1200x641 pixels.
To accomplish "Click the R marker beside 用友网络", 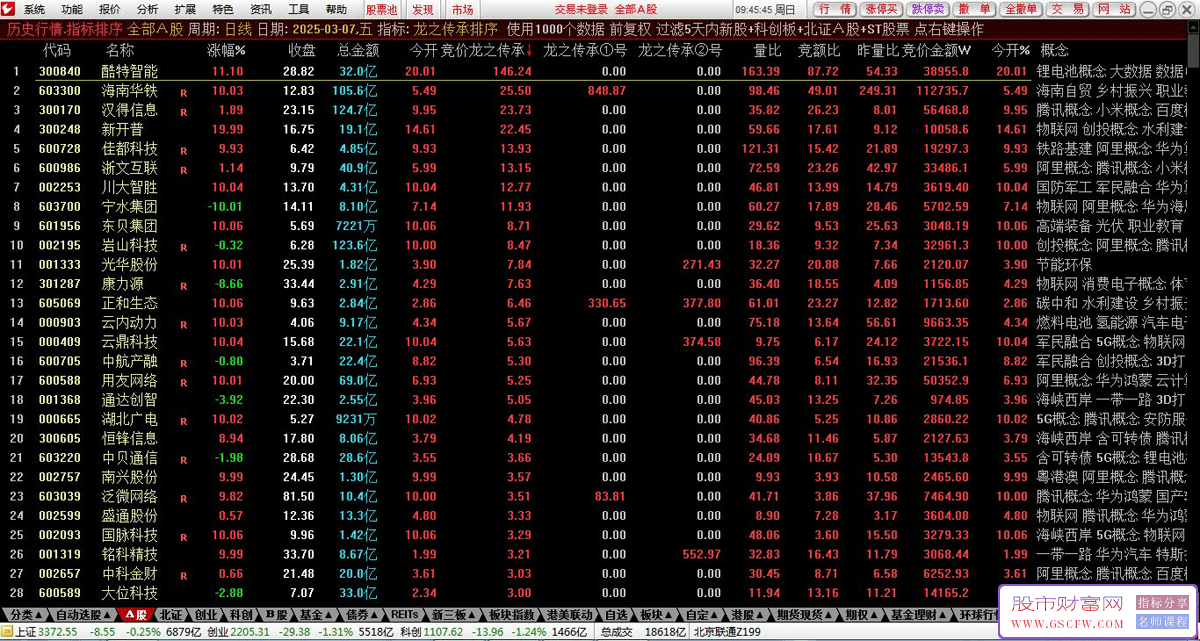I will 183,381.
